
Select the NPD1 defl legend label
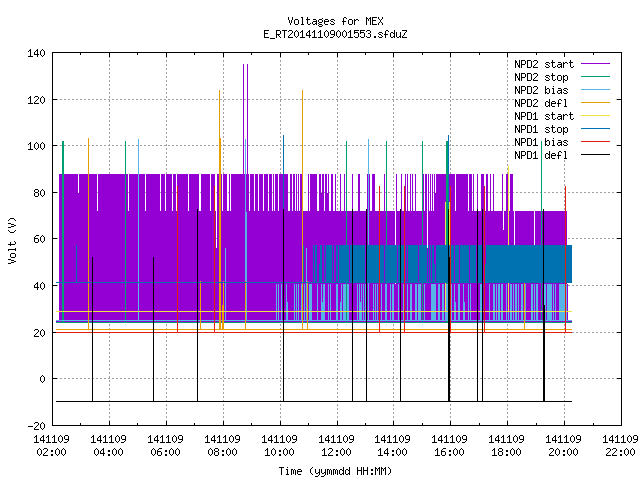[541, 155]
